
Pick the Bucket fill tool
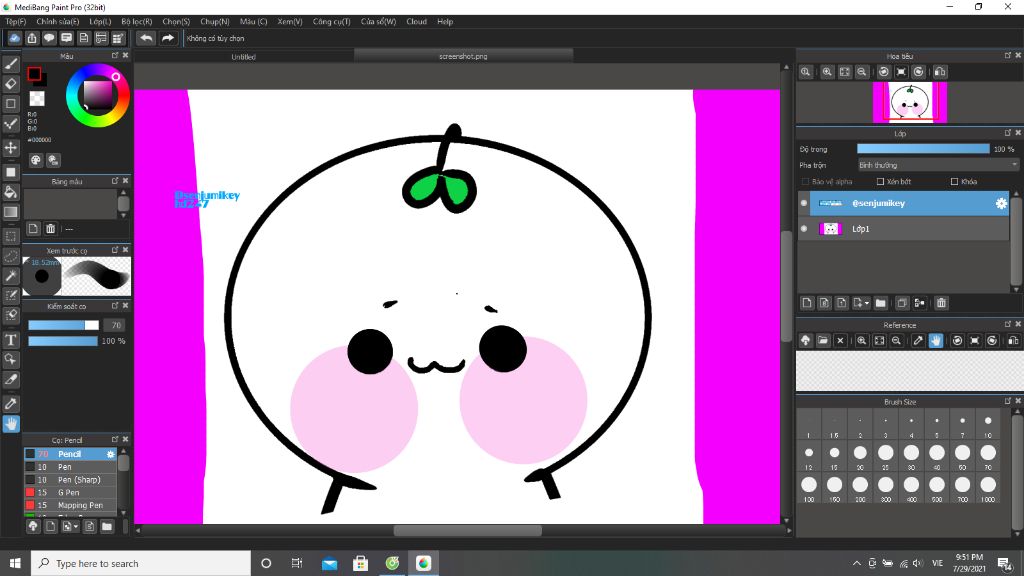tap(11, 191)
